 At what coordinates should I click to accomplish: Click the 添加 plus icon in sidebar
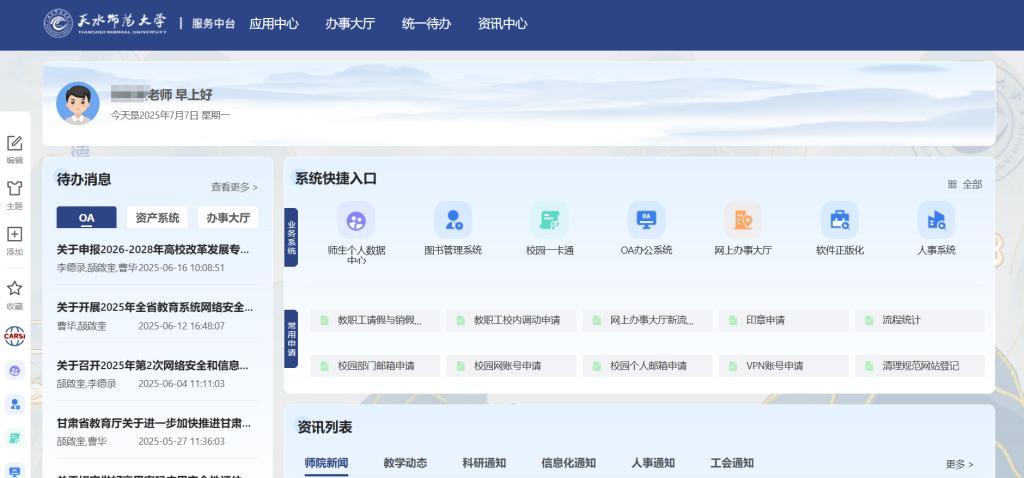coord(14,235)
